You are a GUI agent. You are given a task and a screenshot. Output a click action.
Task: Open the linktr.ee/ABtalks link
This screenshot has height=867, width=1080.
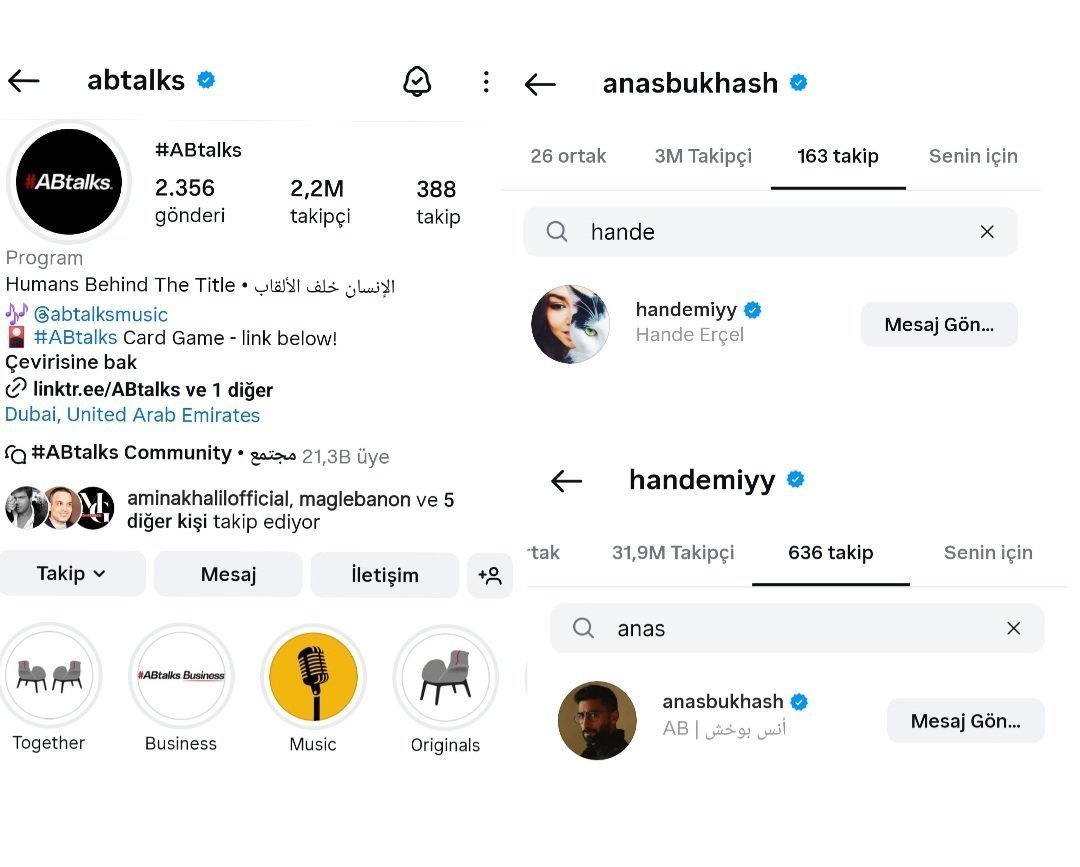[152, 389]
